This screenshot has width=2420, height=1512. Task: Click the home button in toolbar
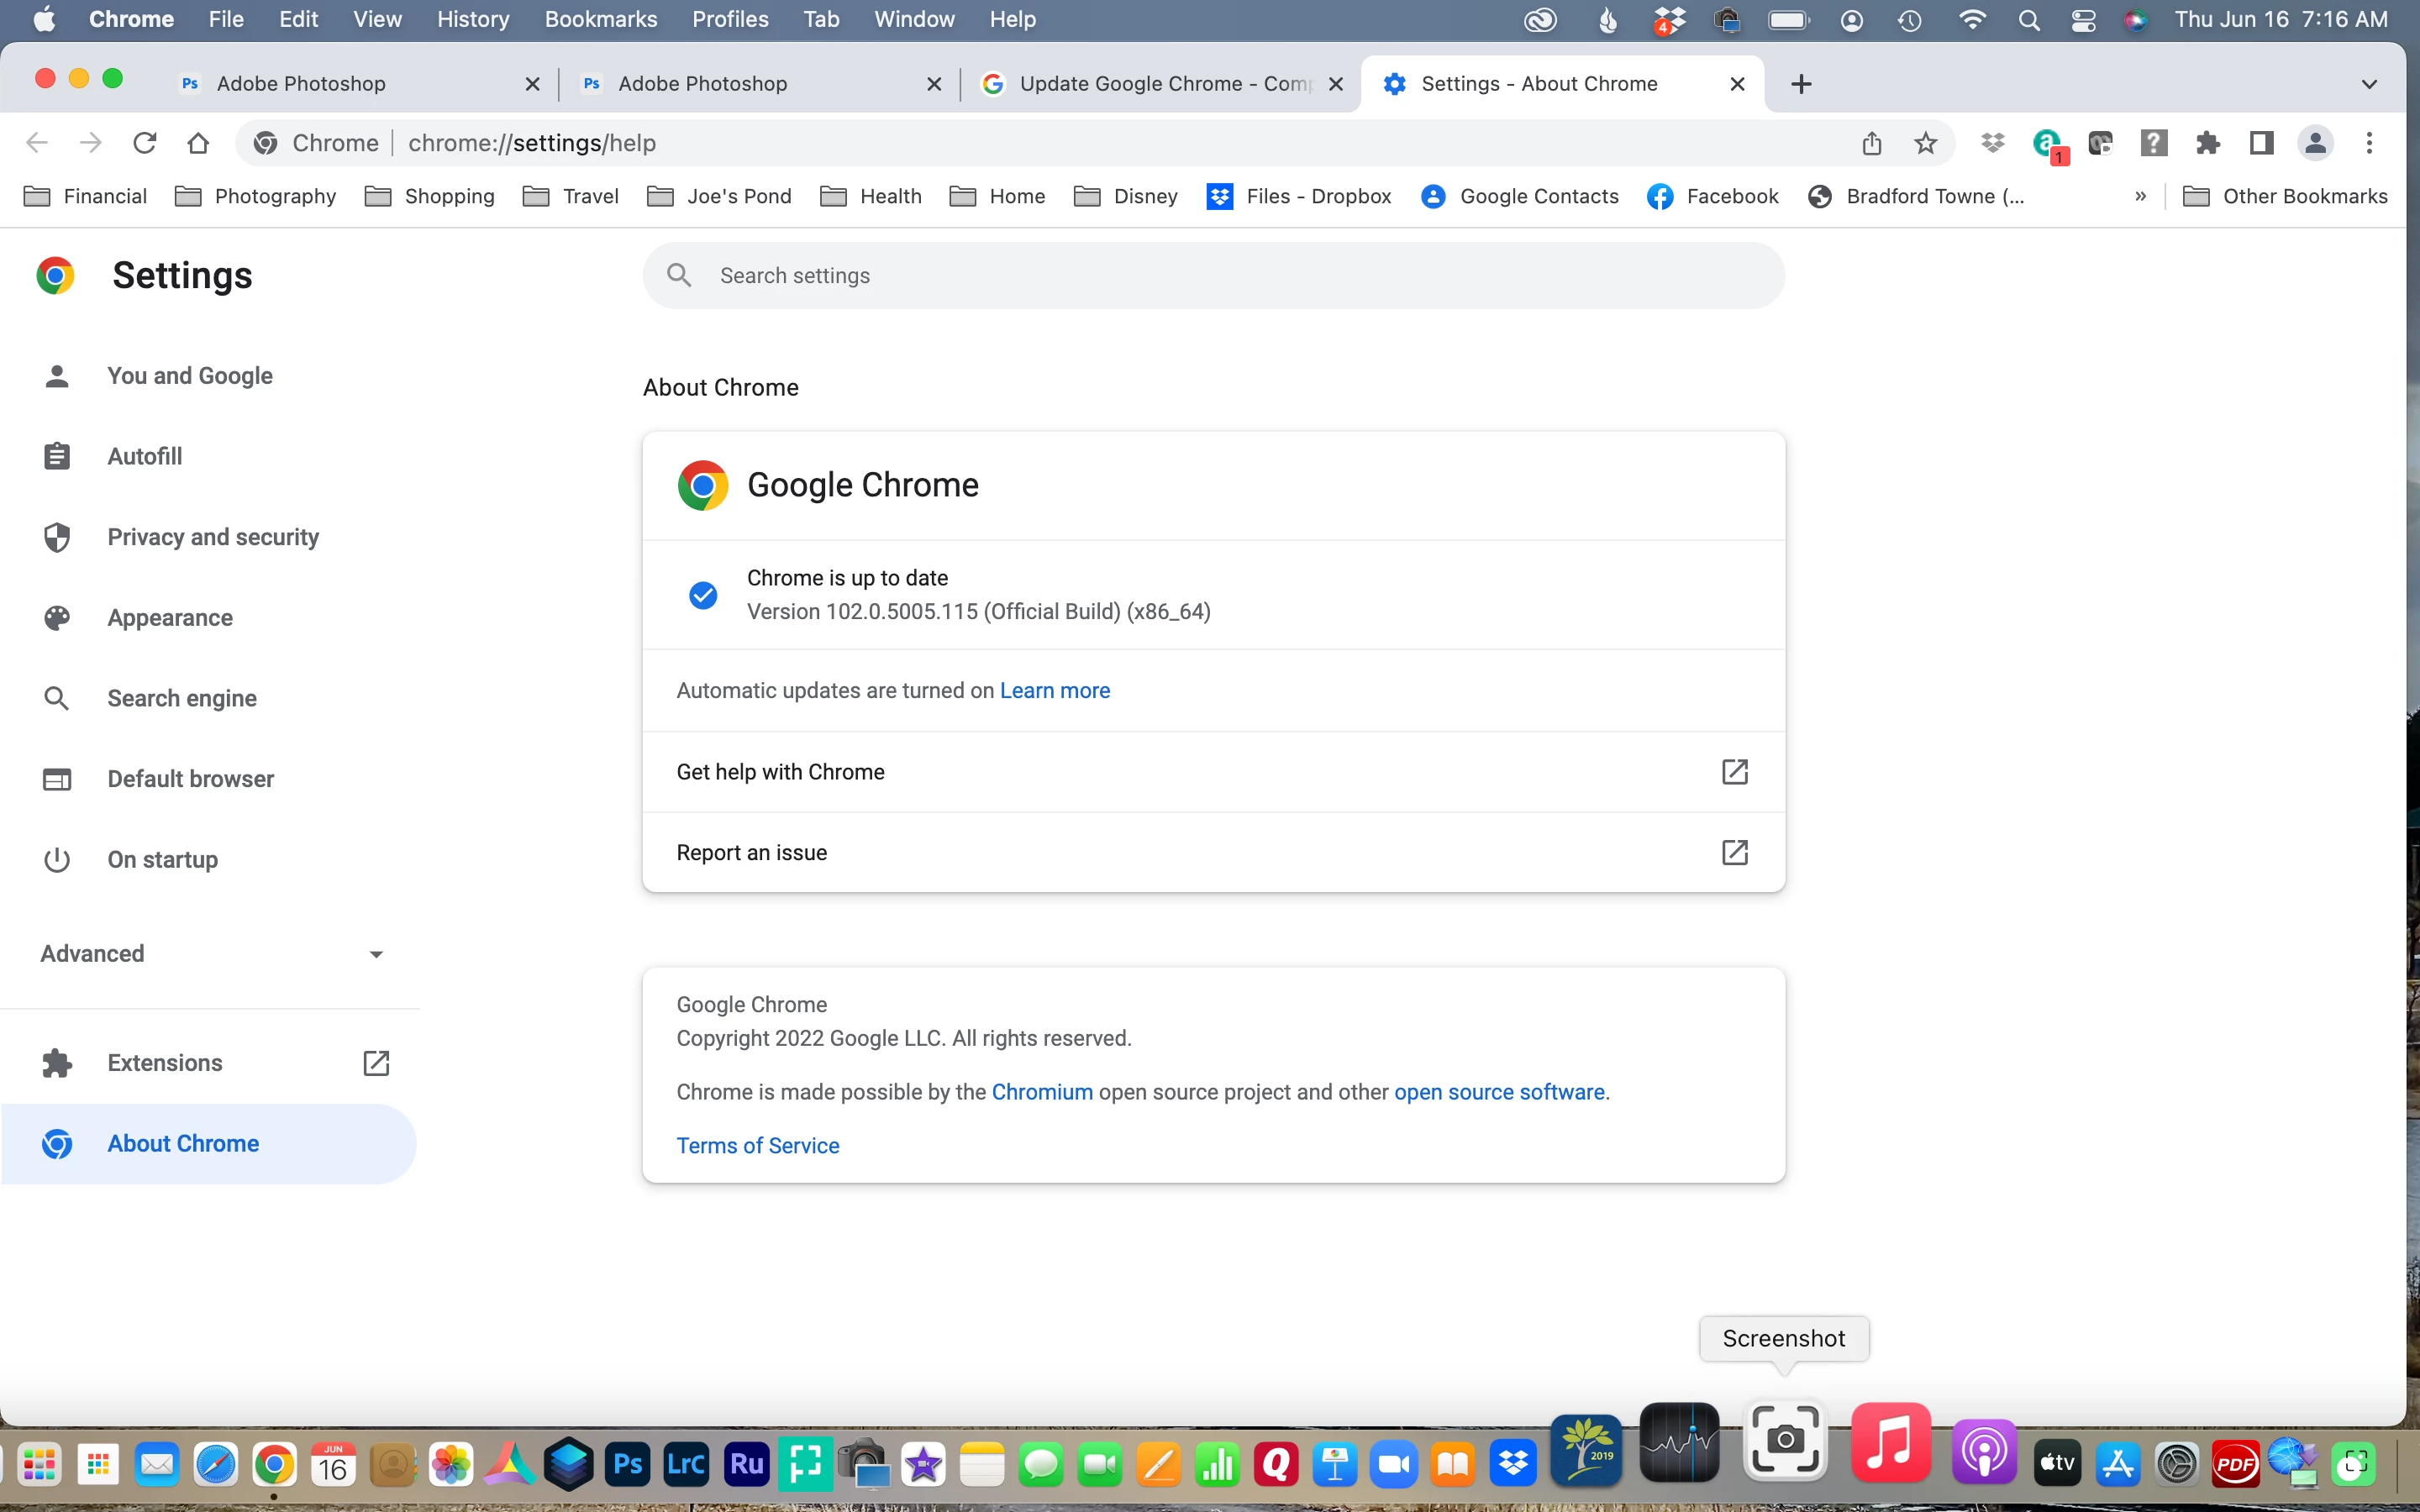tap(198, 143)
